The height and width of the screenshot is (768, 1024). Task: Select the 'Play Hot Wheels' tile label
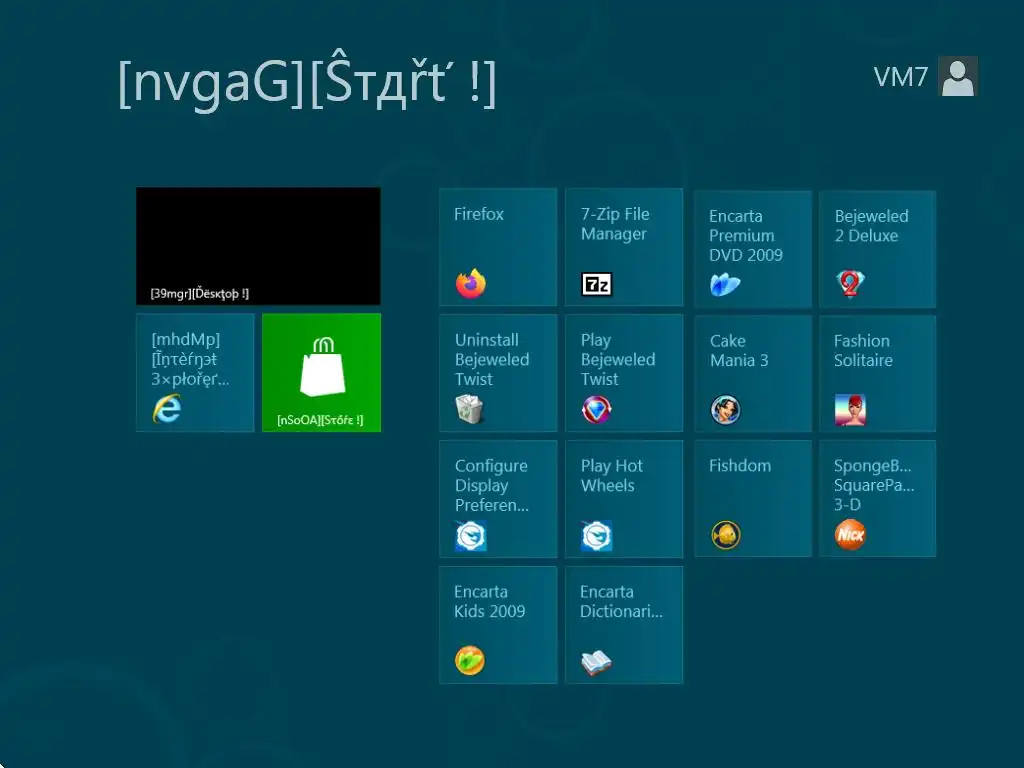pyautogui.click(x=612, y=476)
